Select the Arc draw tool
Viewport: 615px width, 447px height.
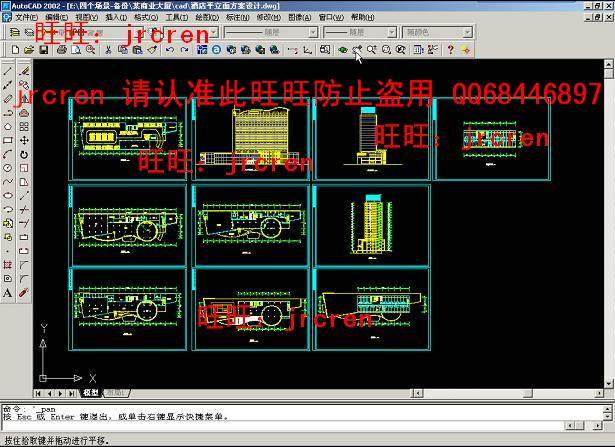[7, 154]
